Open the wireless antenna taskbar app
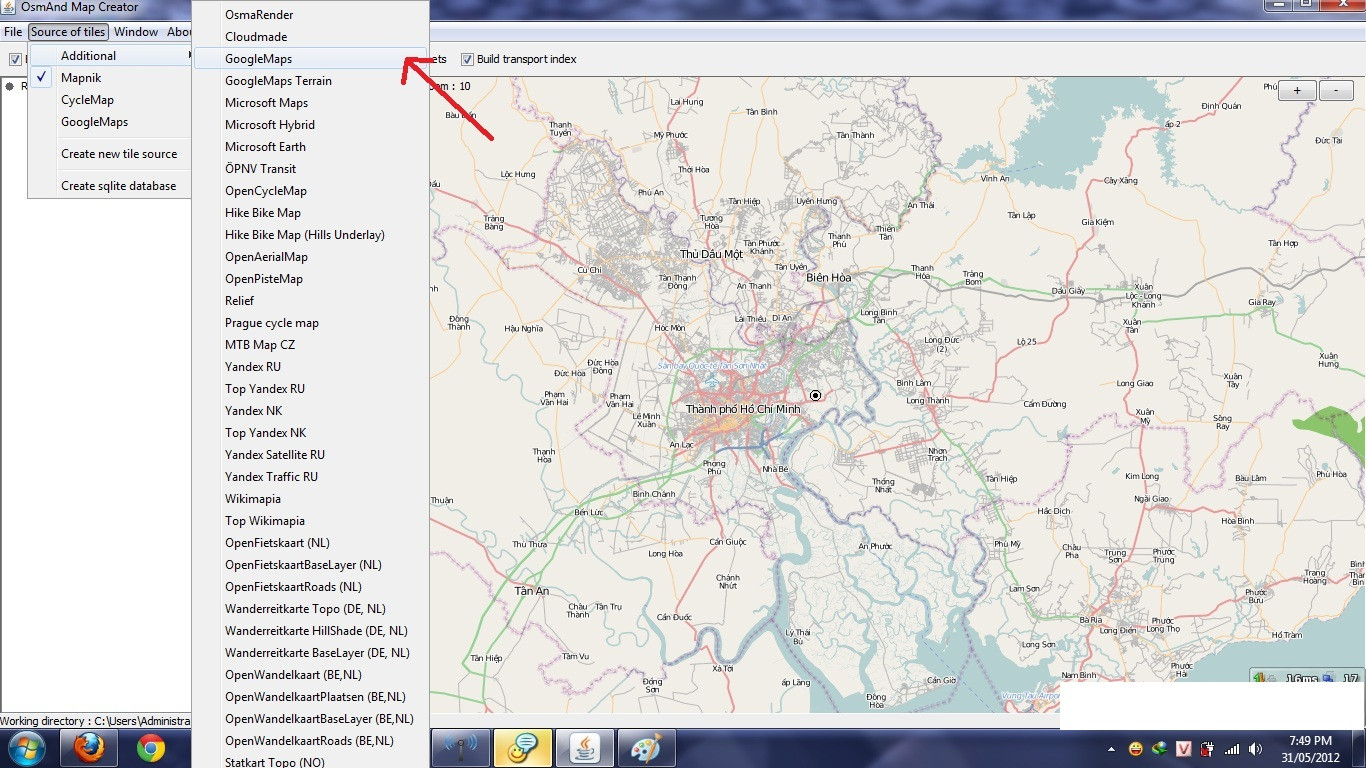The width and height of the screenshot is (1366, 768). coord(461,748)
